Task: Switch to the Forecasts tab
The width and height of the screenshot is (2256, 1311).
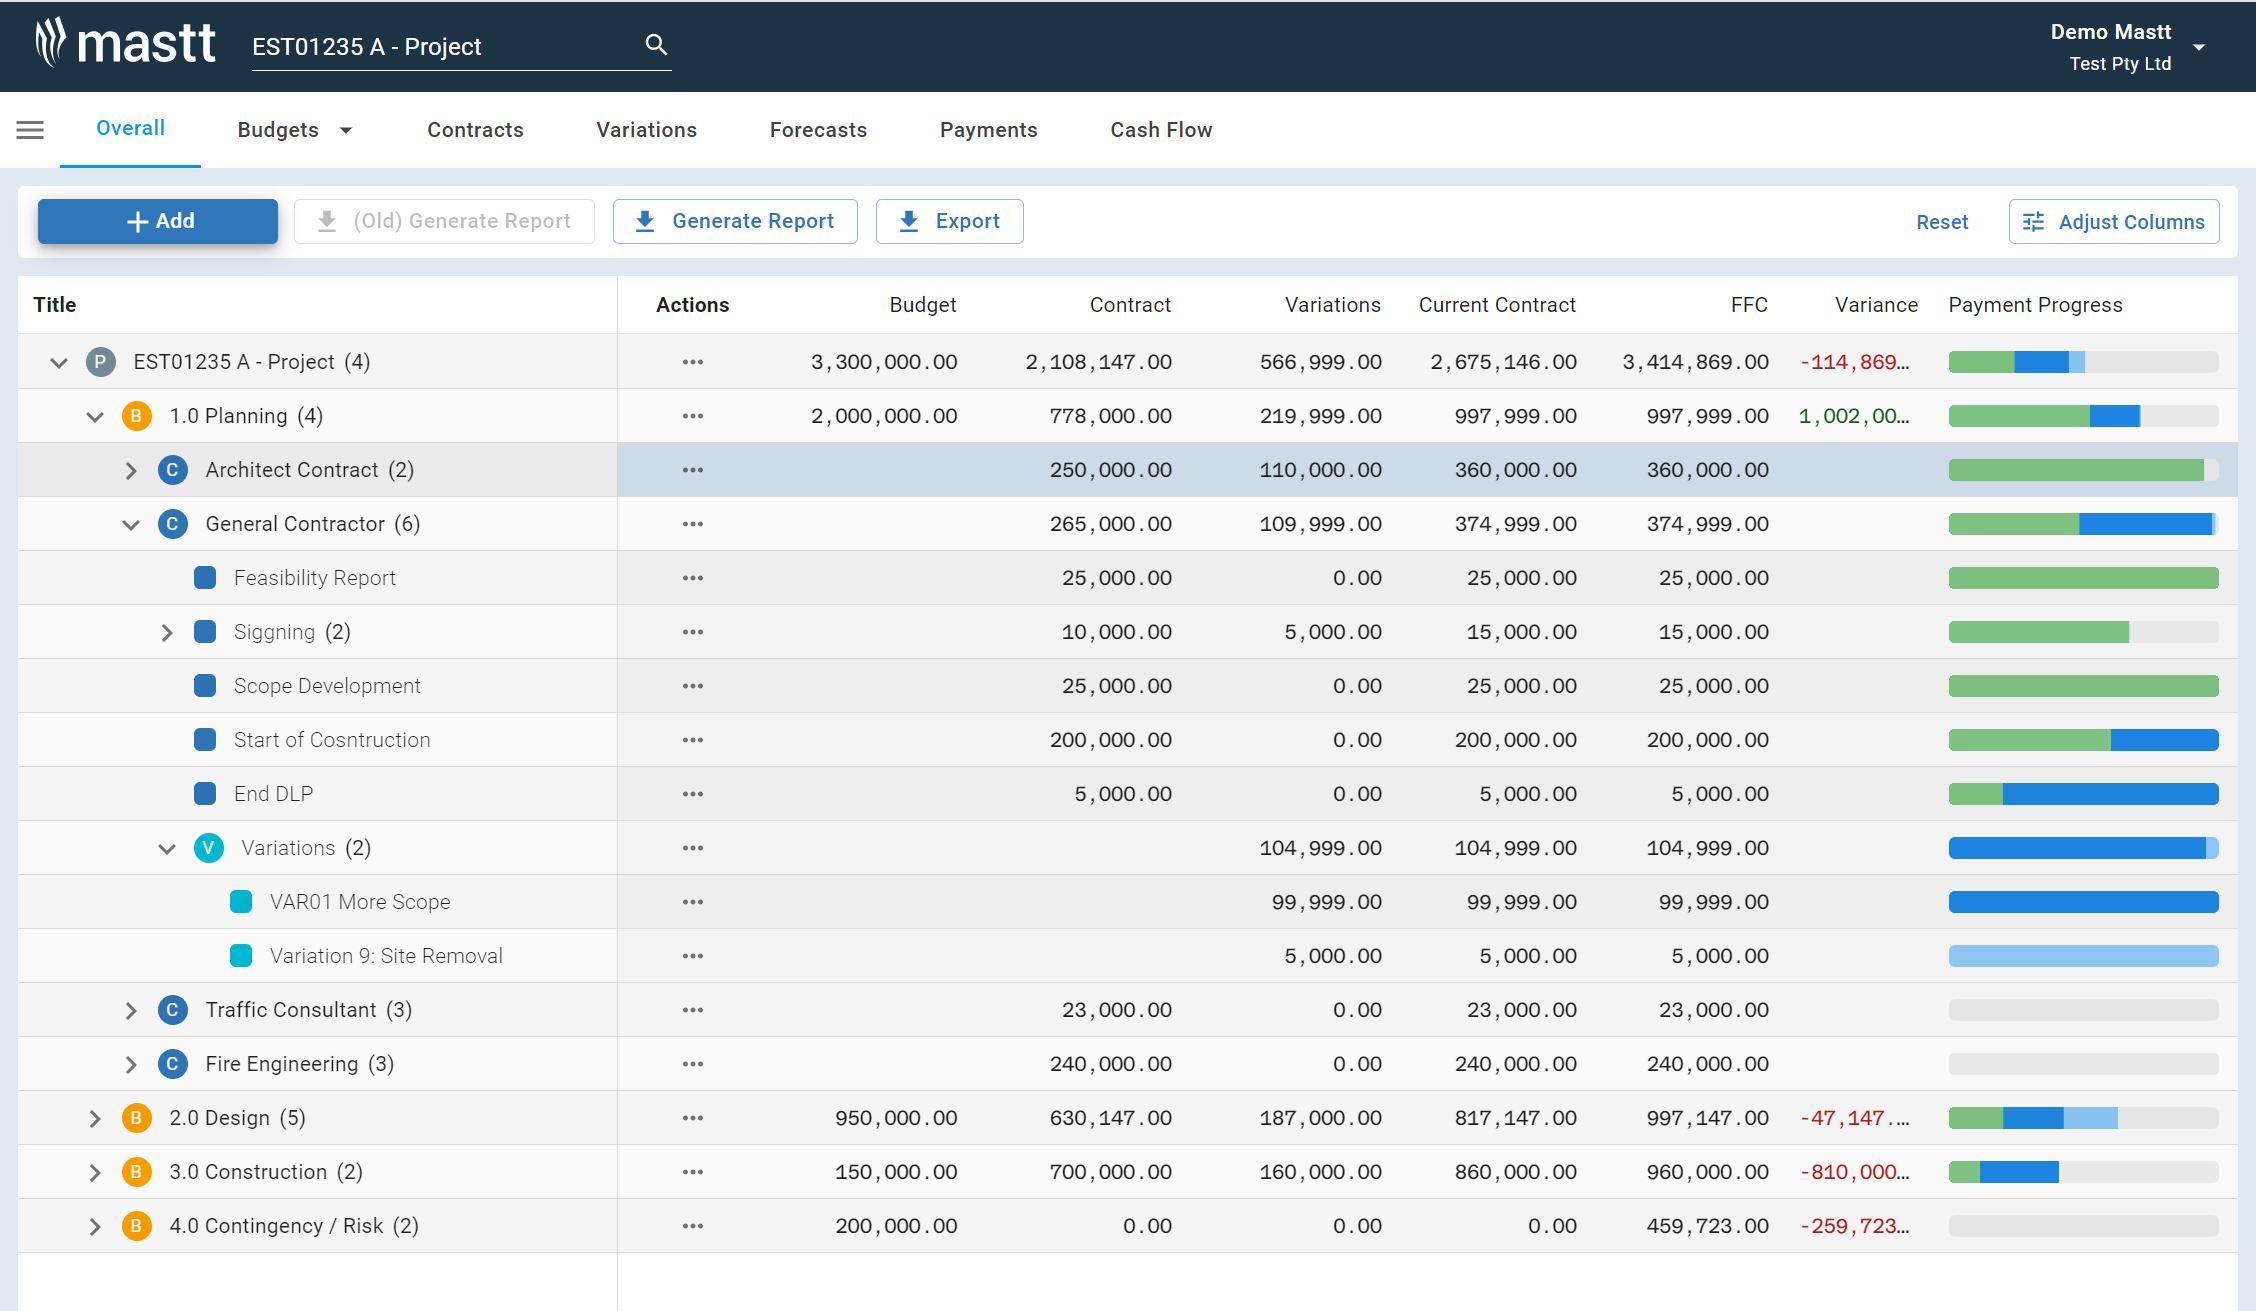Action: click(x=818, y=130)
